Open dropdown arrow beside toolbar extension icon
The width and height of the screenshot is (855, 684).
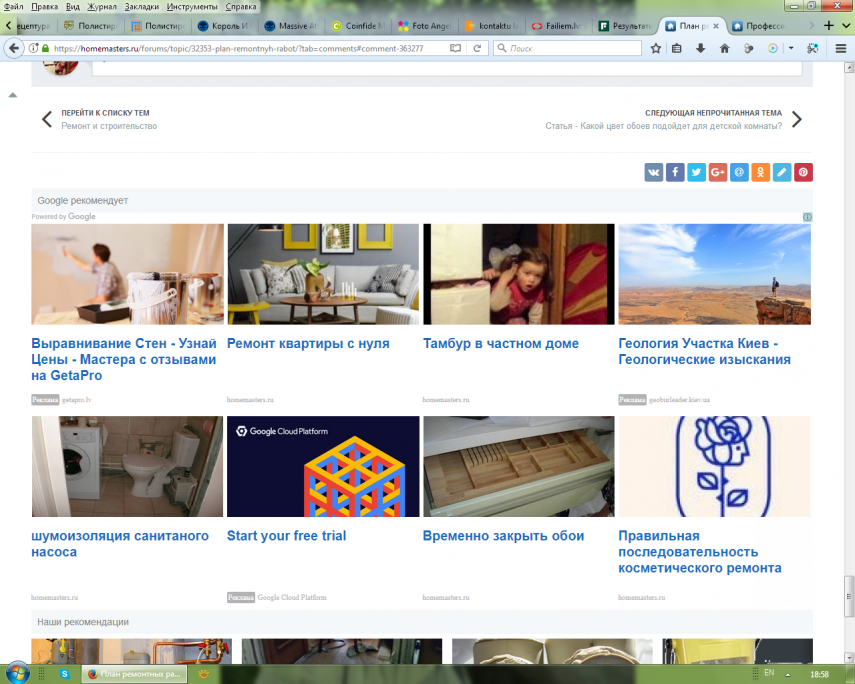tap(790, 48)
